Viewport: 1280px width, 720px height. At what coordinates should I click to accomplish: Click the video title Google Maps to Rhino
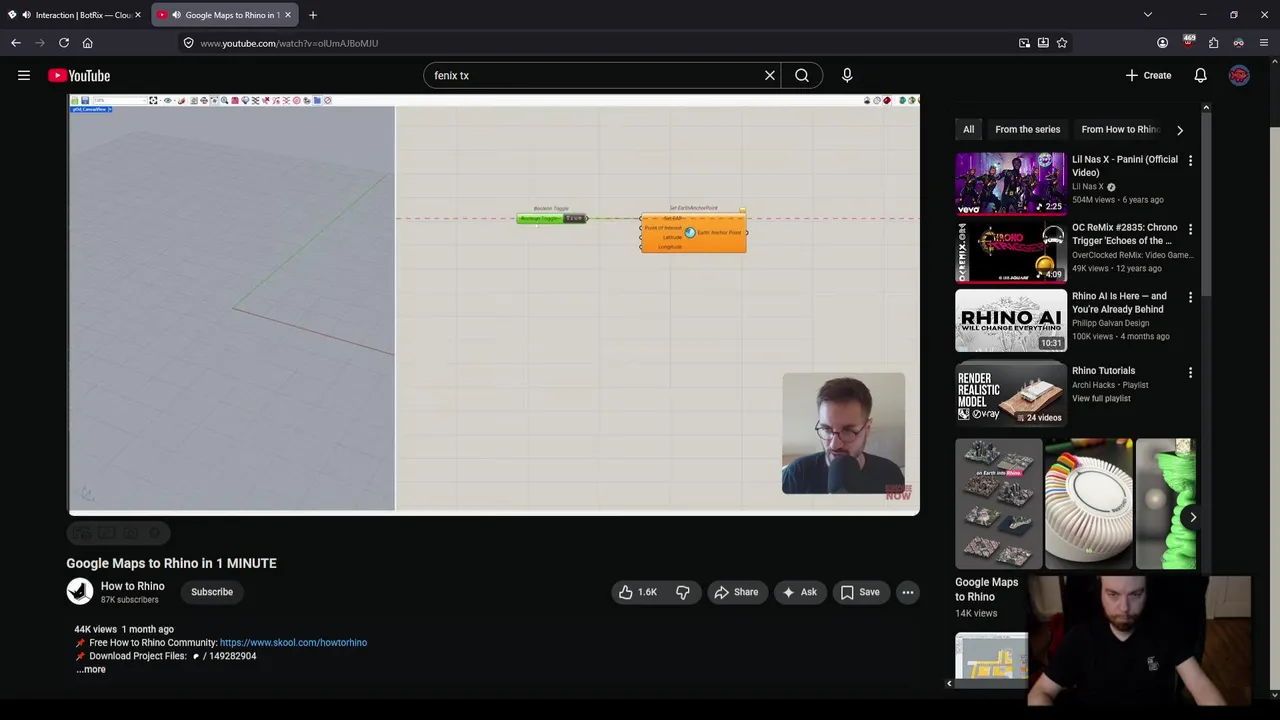click(171, 563)
